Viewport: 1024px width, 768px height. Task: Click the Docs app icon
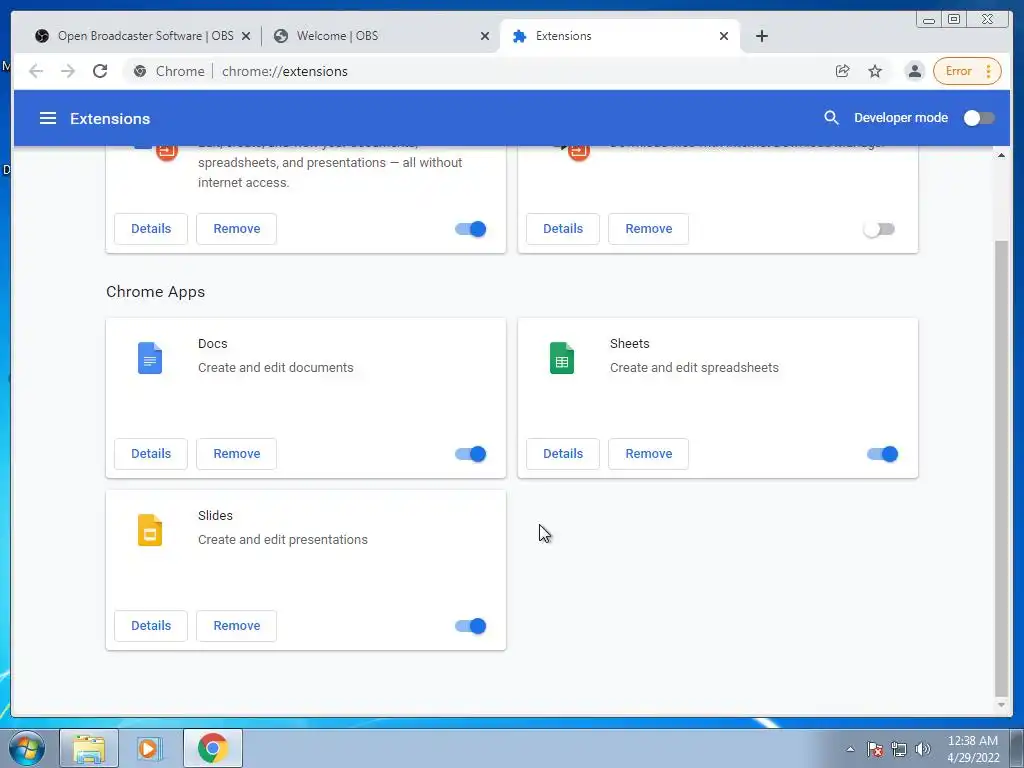[x=150, y=358]
